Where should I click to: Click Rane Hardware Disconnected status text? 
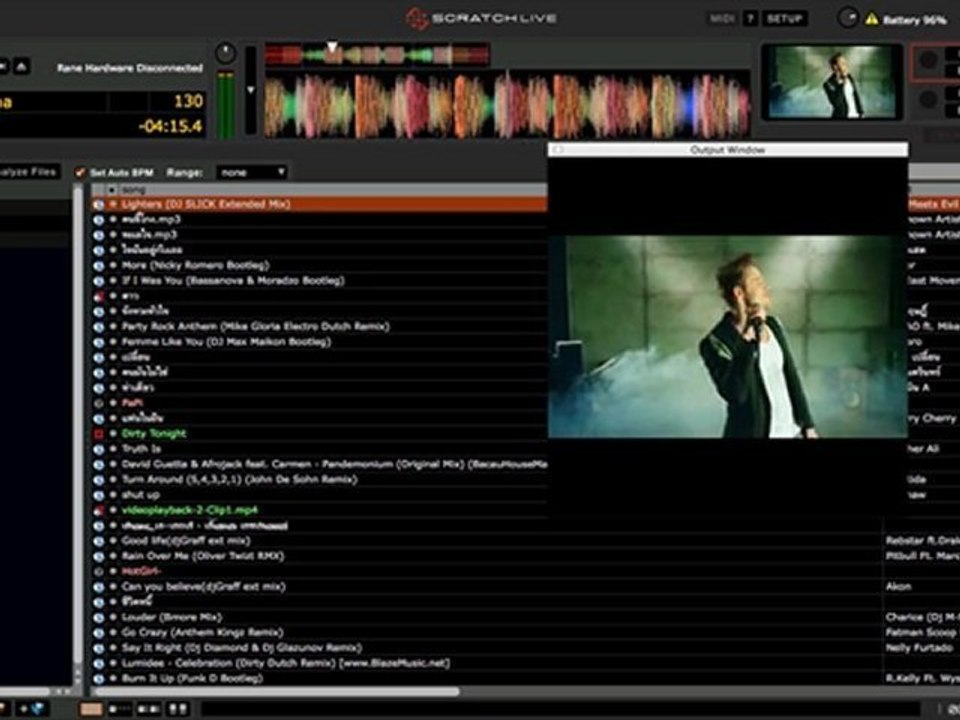(130, 68)
